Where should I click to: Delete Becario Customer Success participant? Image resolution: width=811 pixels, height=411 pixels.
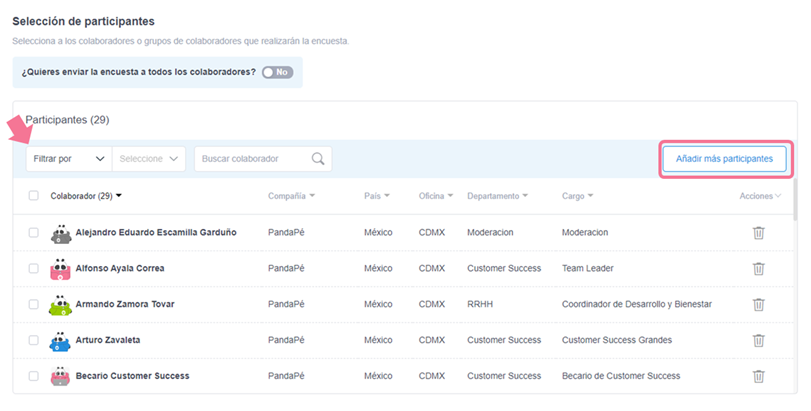pyautogui.click(x=758, y=376)
